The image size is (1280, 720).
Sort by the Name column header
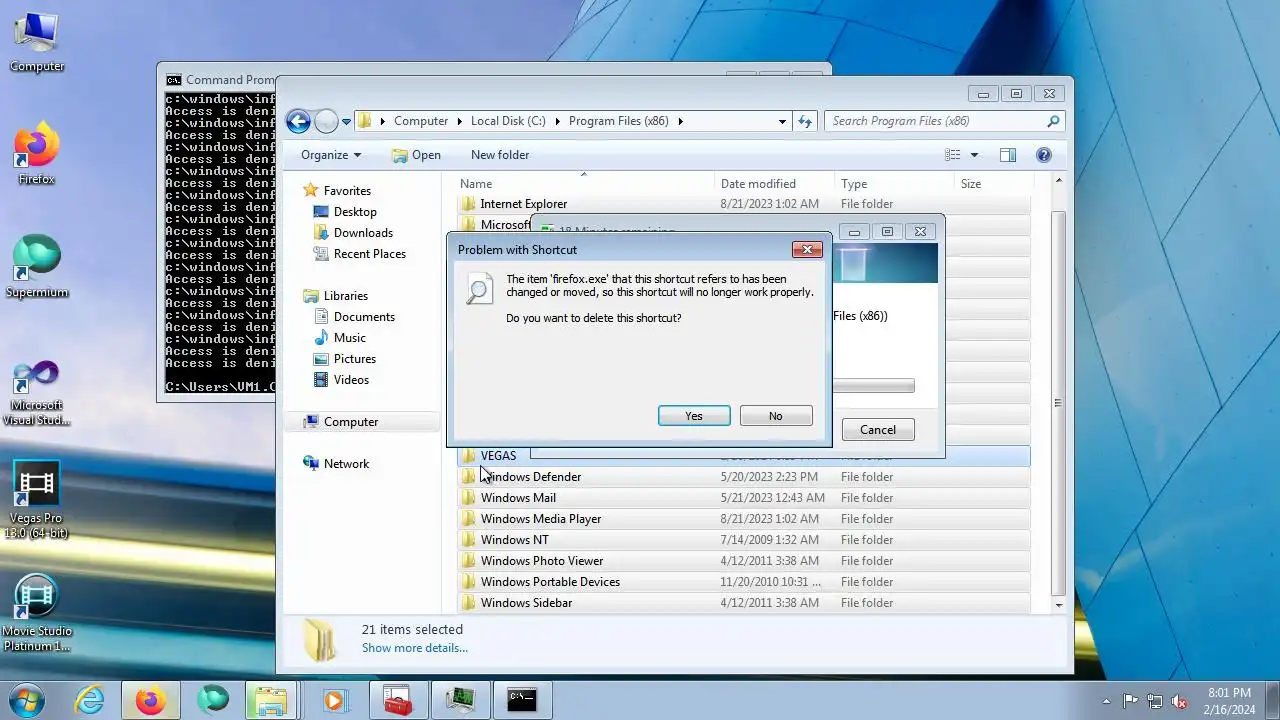(x=585, y=184)
